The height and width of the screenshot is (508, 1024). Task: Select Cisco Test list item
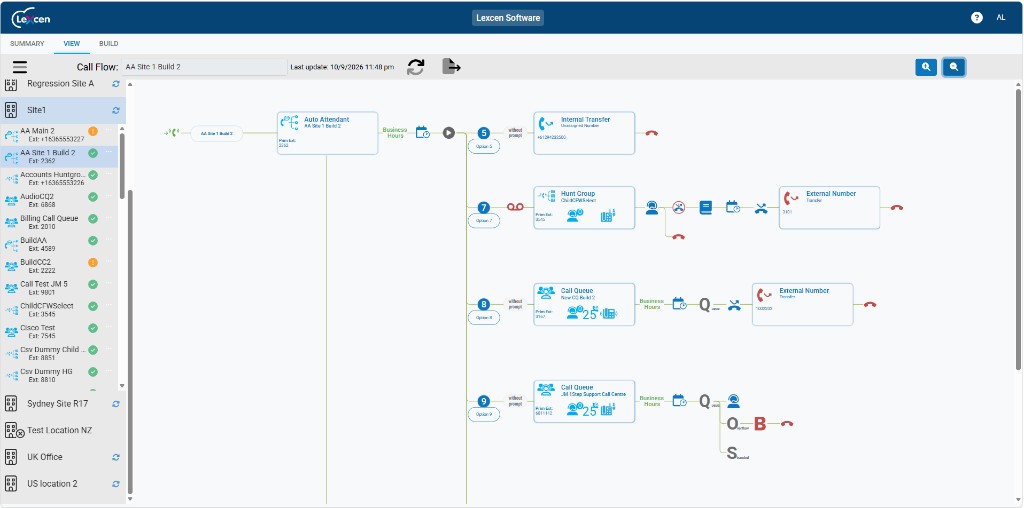click(x=59, y=332)
